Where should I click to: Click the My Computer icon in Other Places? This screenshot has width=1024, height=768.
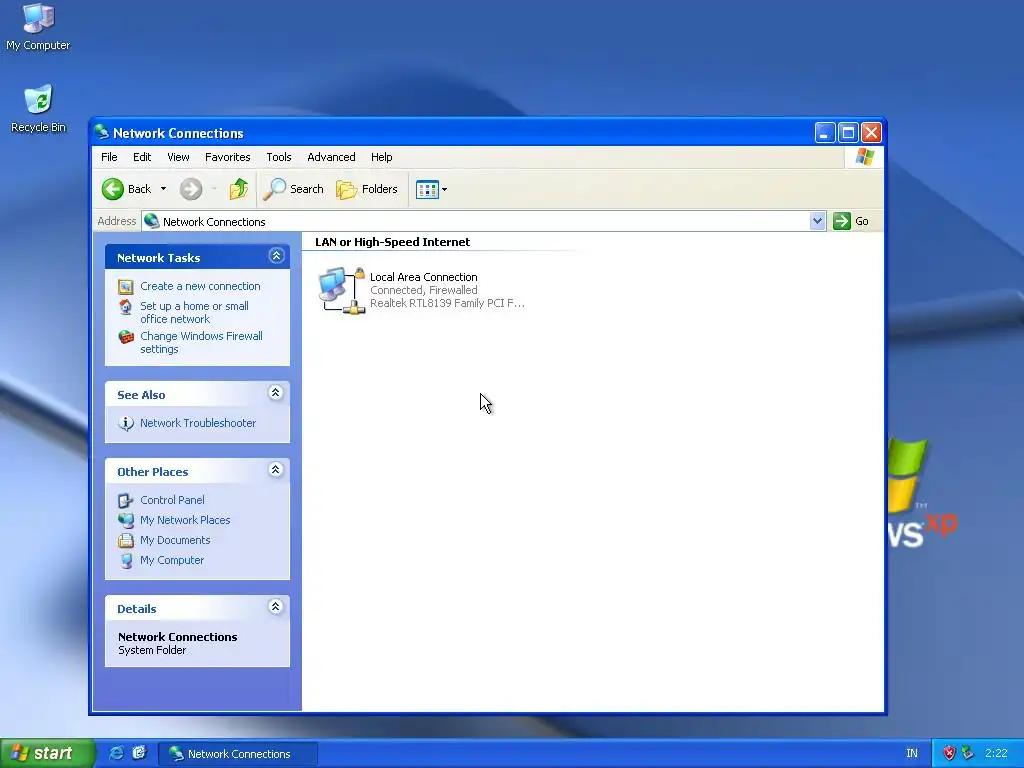tap(126, 560)
